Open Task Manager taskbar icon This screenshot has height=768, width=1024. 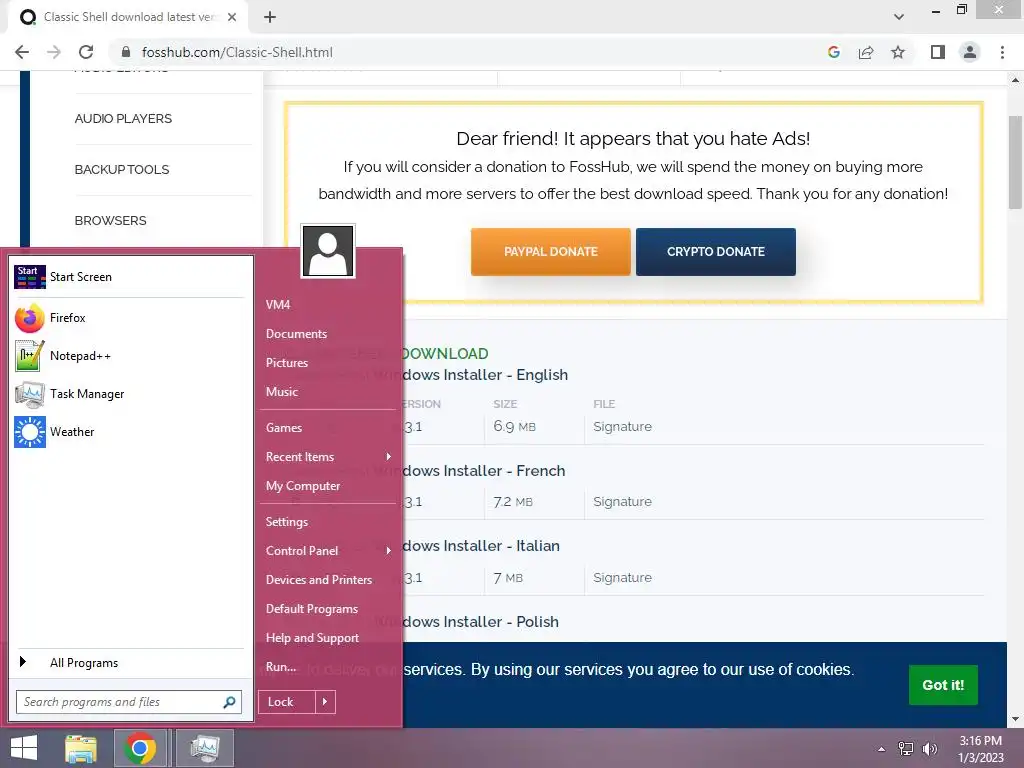point(204,748)
